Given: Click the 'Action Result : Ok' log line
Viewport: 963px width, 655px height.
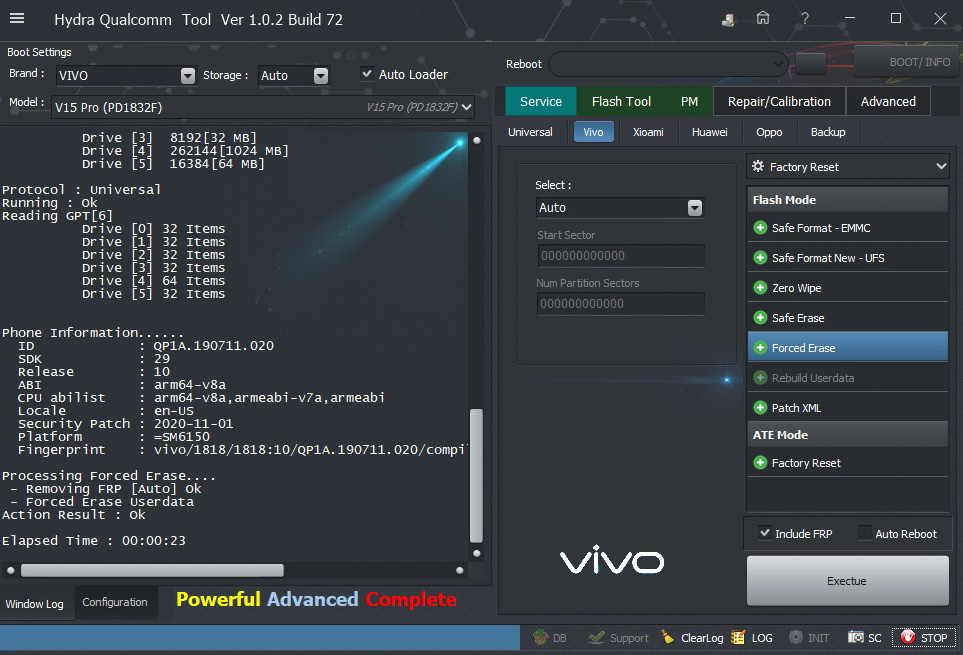Looking at the screenshot, I should click(x=74, y=515).
